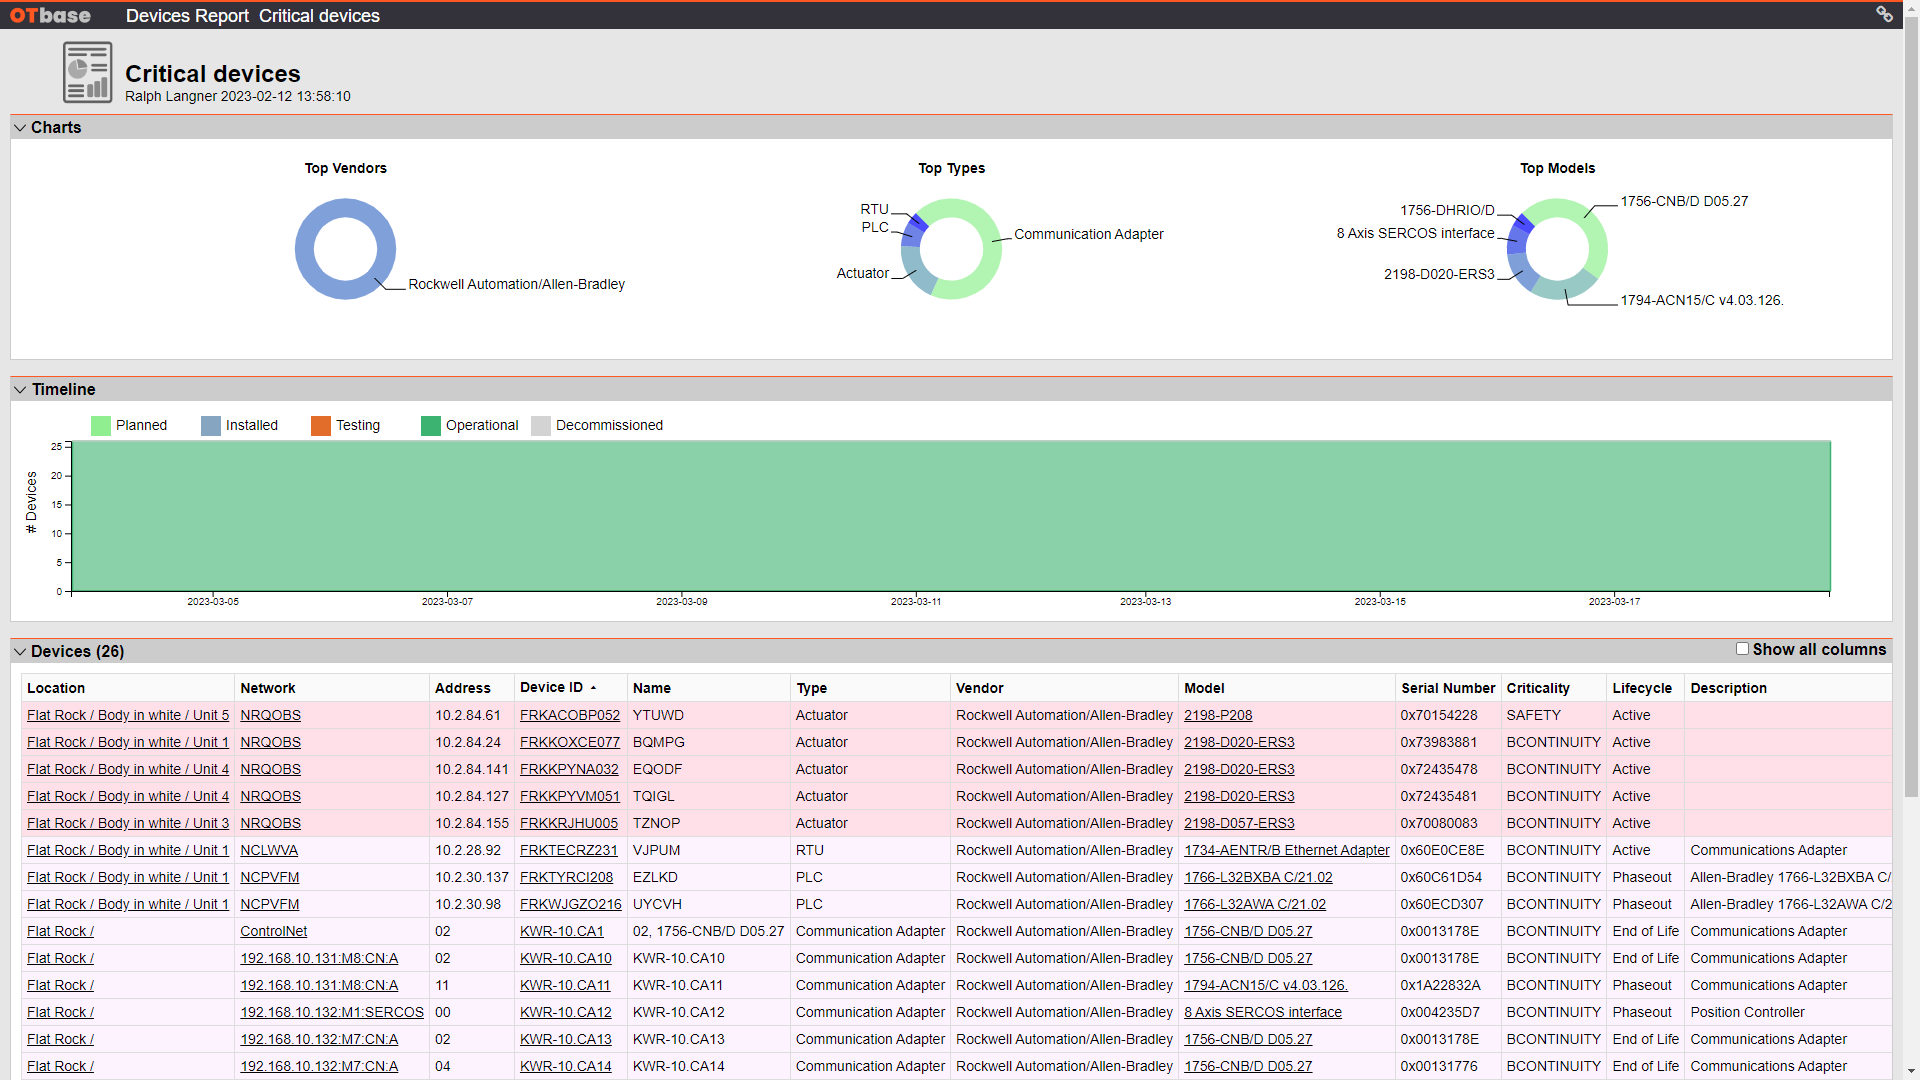1920x1080 pixels.
Task: Open device FRKACOBP052
Action: point(570,716)
